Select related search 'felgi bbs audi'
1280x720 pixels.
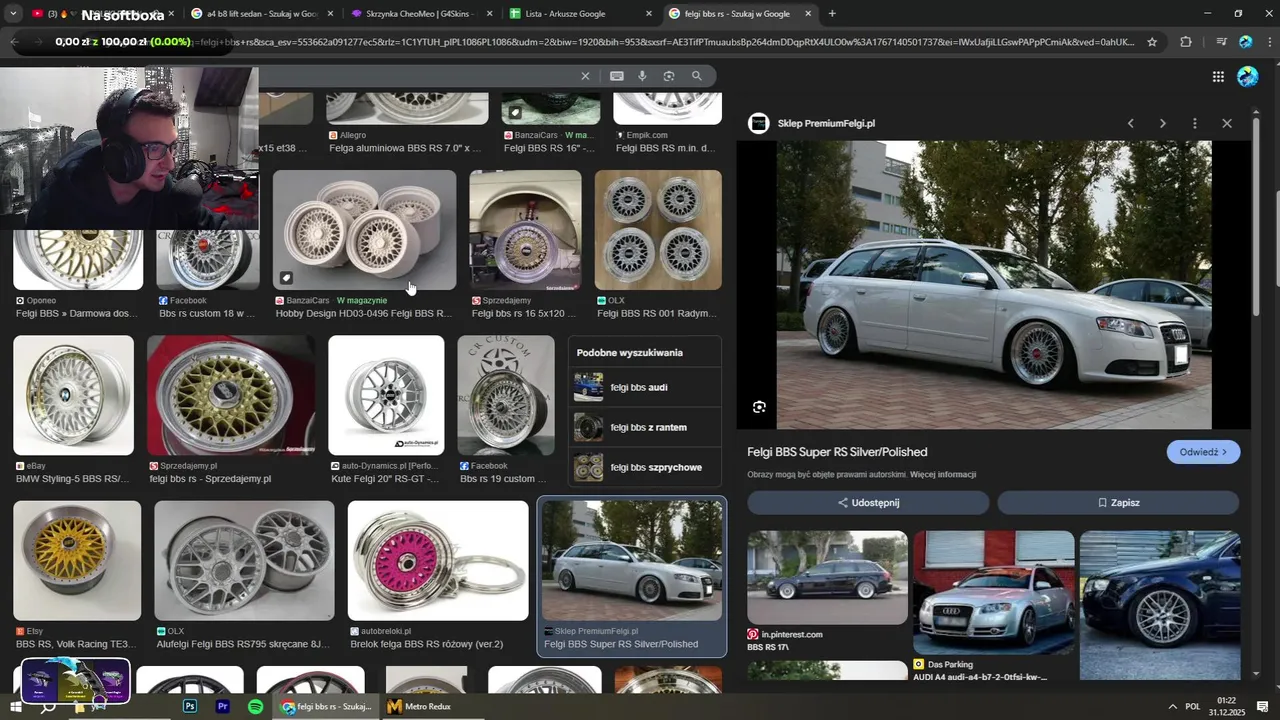(x=645, y=387)
